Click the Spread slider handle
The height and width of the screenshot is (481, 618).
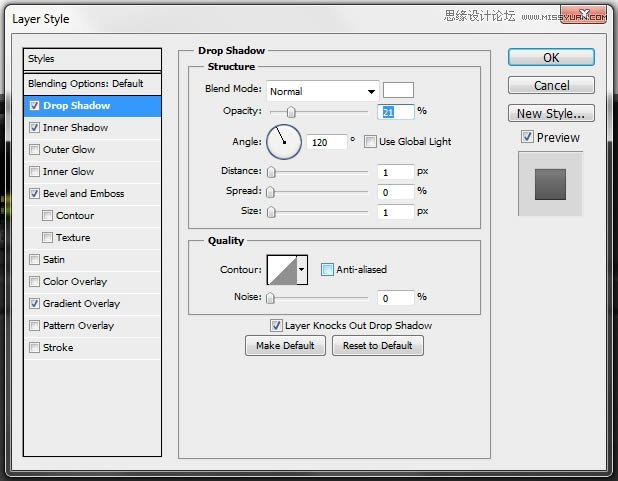pyautogui.click(x=270, y=192)
